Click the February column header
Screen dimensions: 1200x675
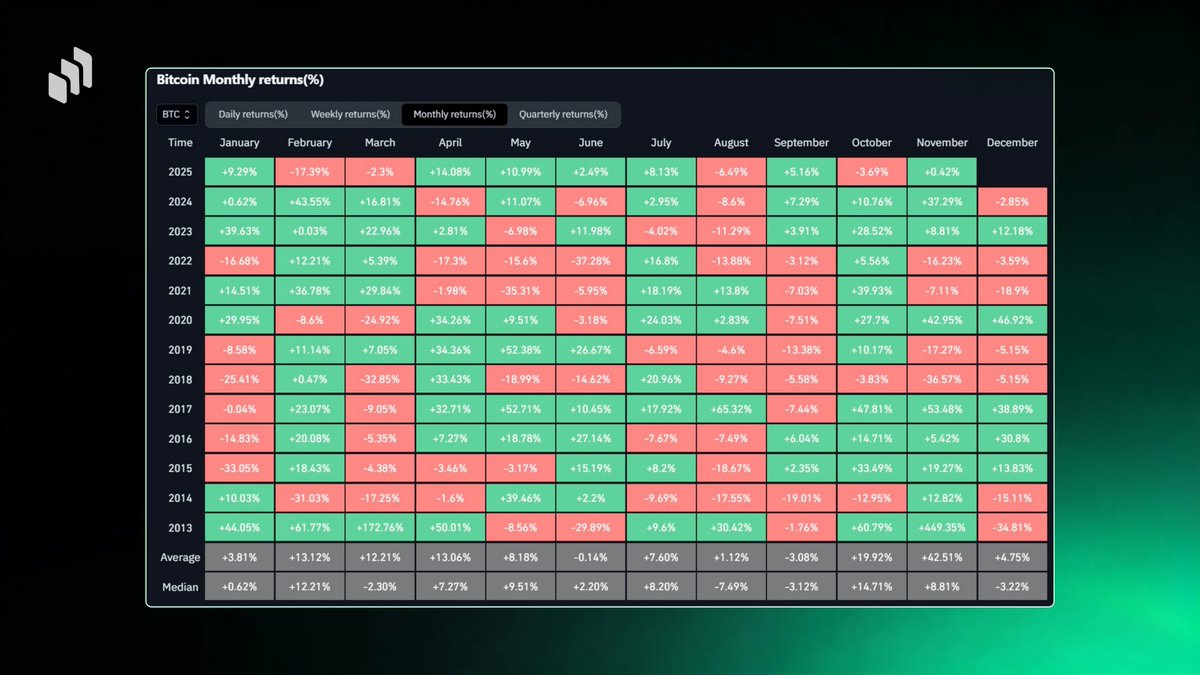point(309,143)
